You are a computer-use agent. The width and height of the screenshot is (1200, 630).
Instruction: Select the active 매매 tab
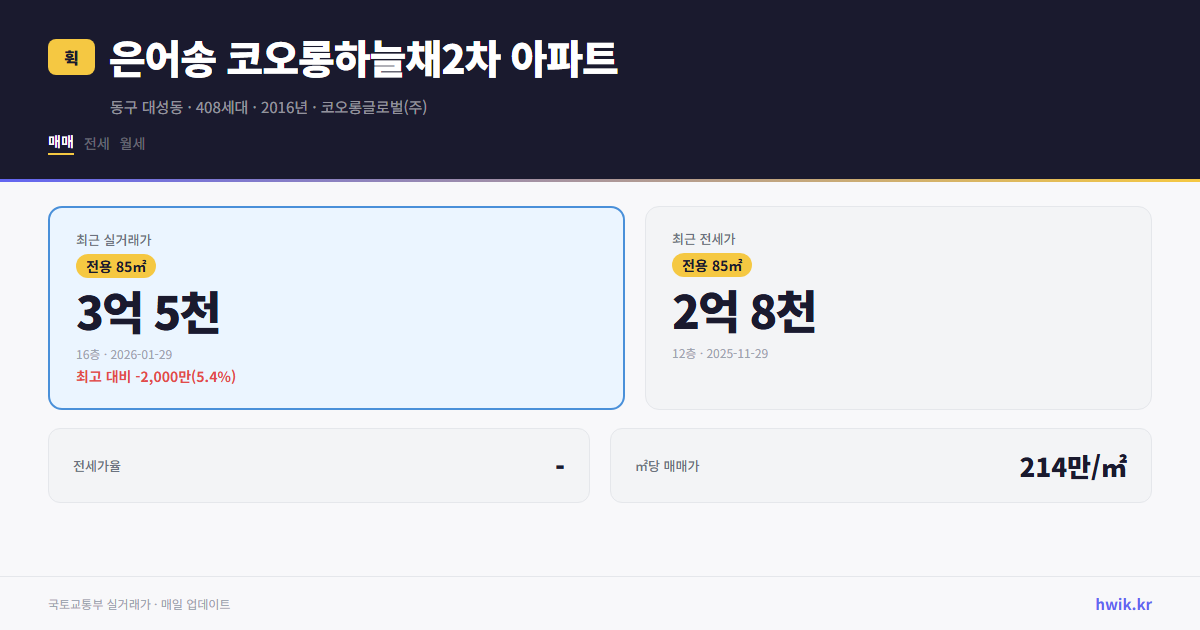(59, 143)
